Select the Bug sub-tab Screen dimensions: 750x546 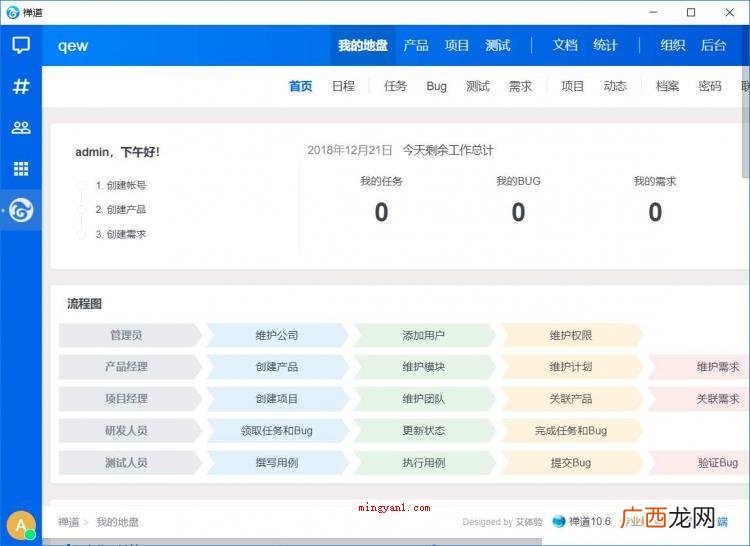pyautogui.click(x=436, y=87)
